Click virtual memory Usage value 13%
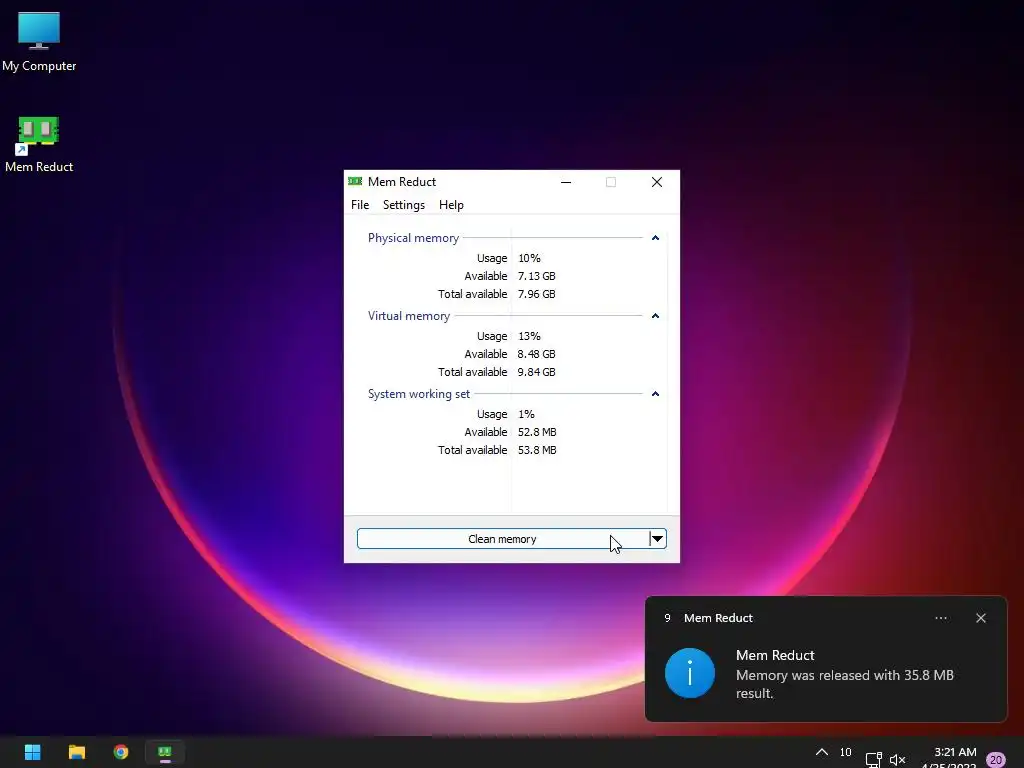 pyautogui.click(x=529, y=336)
